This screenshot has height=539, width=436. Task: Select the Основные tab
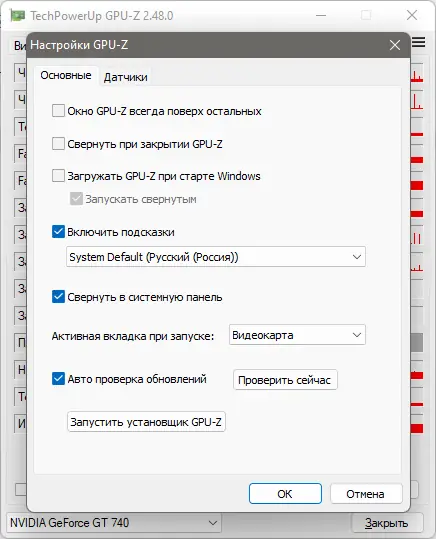click(x=66, y=75)
